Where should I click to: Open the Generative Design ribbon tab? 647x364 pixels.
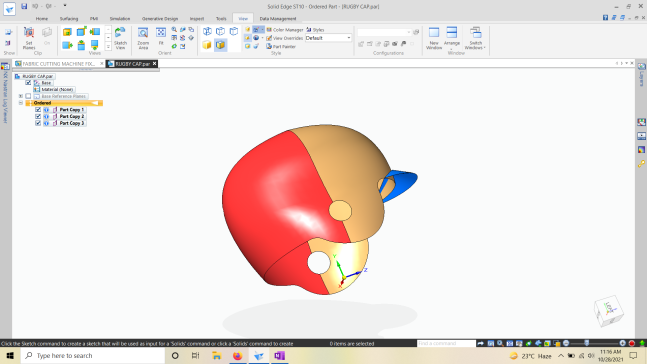pos(160,19)
